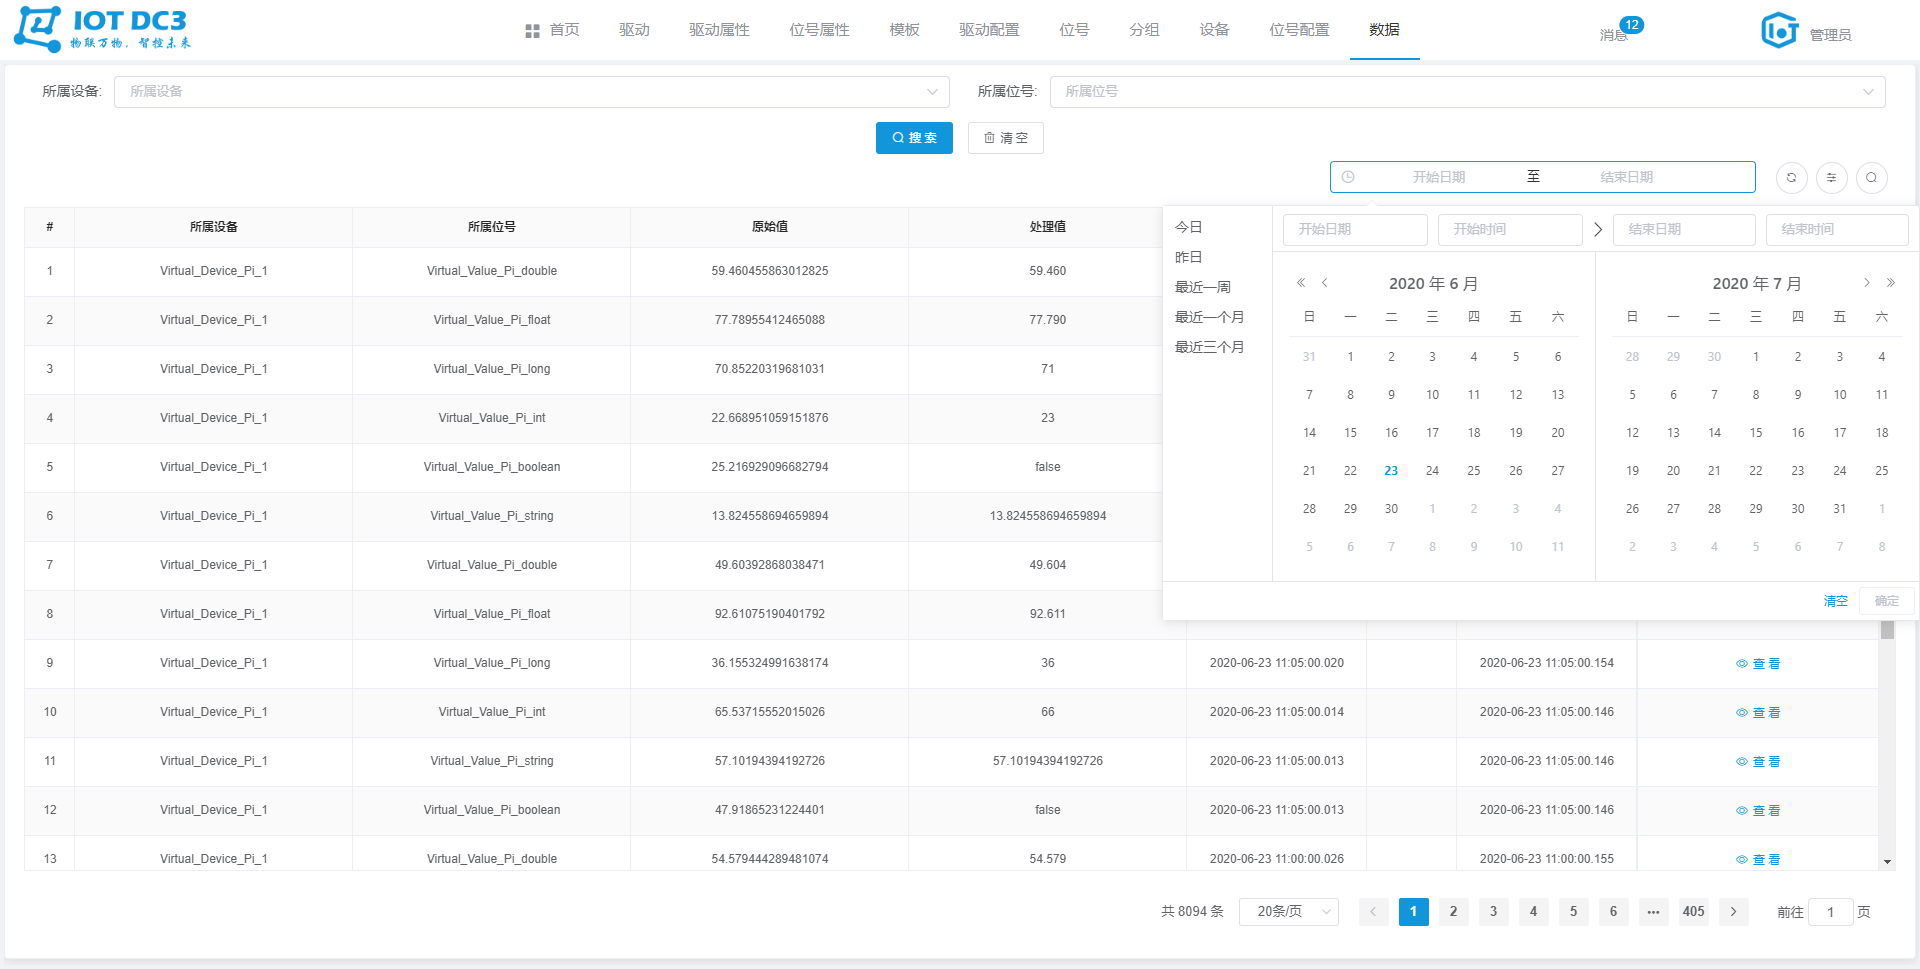Click the 结束日期 input in picker panel
This screenshot has width=1920, height=969.
point(1685,230)
